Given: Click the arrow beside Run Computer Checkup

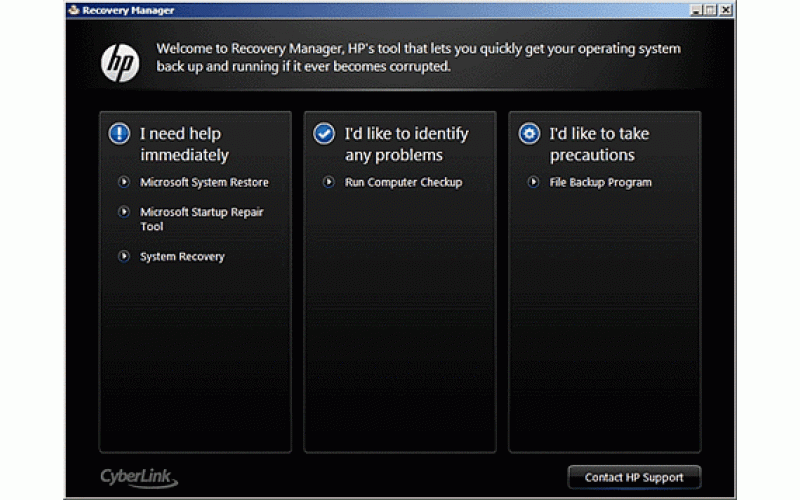Looking at the screenshot, I should pos(329,182).
